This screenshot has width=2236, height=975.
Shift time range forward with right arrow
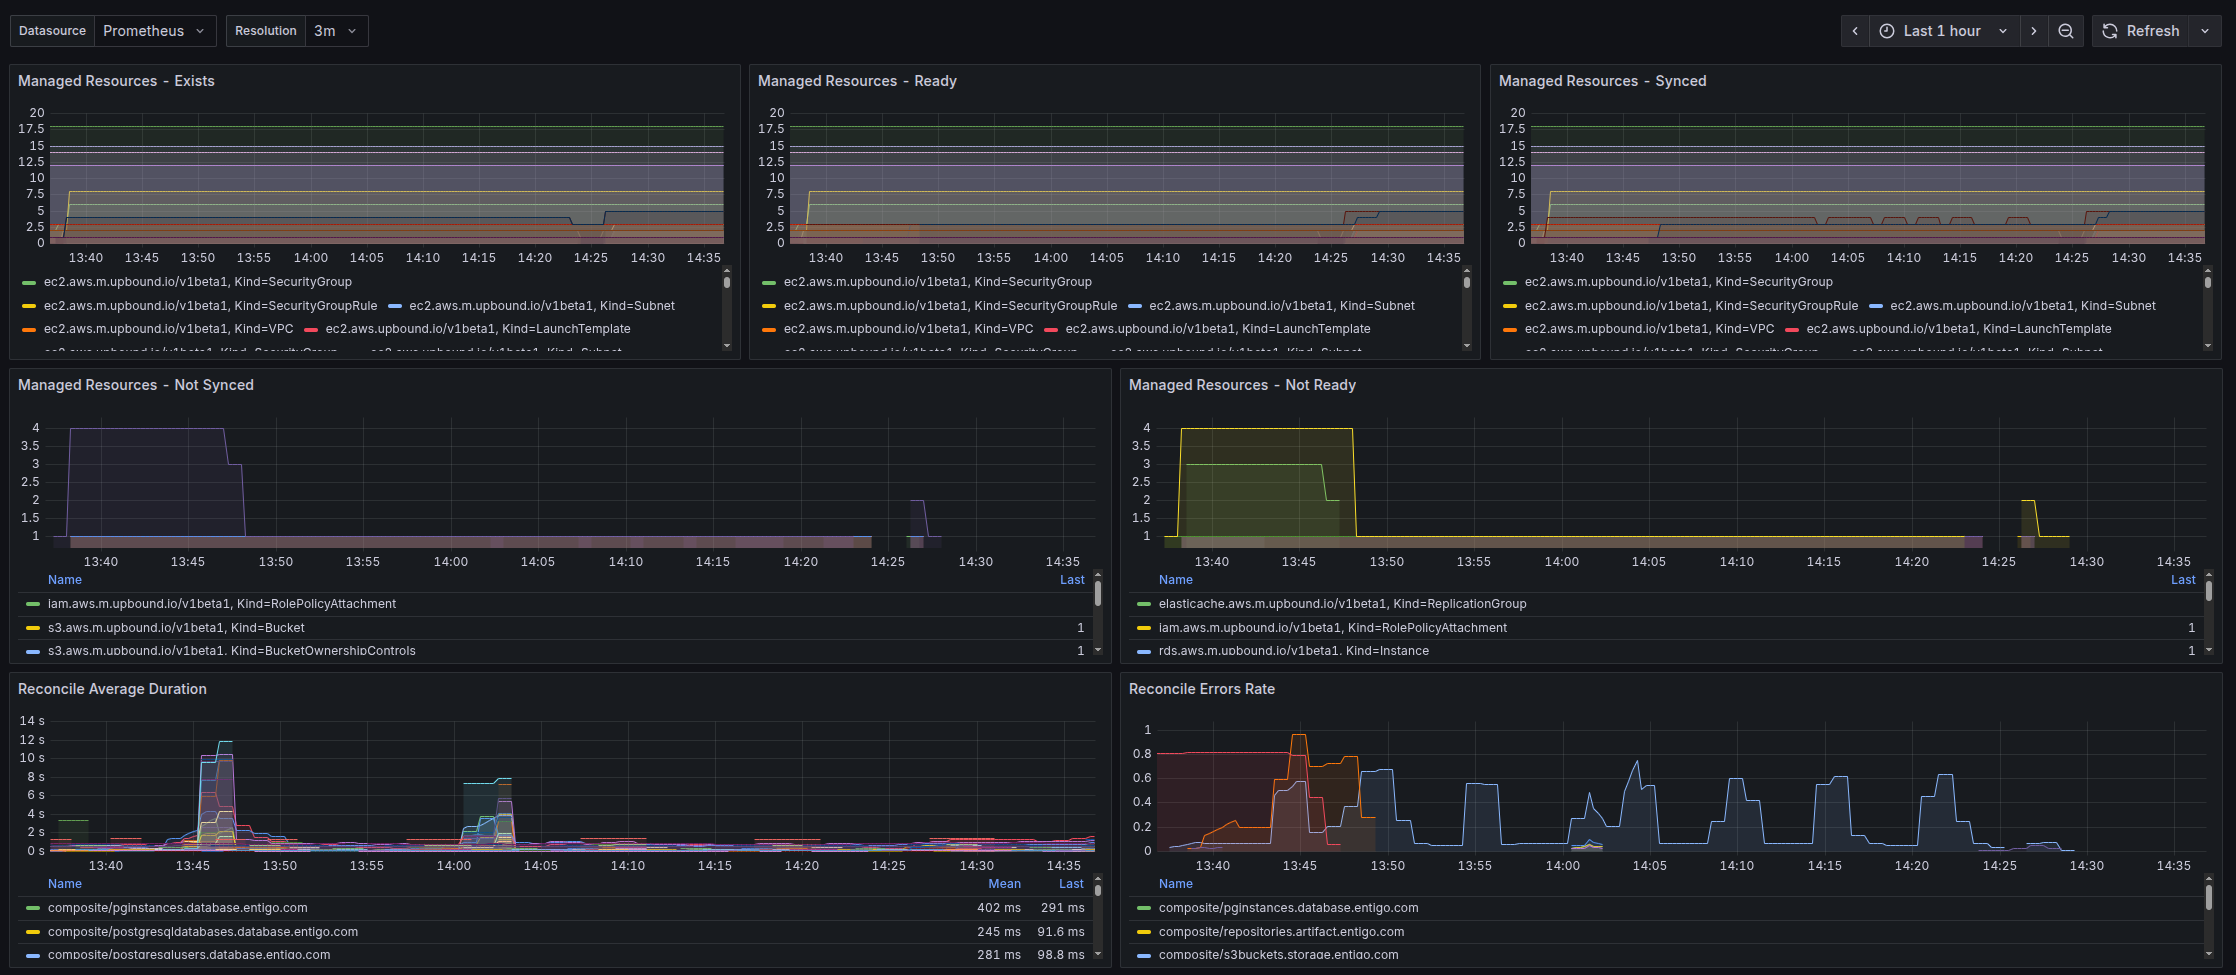click(x=2034, y=31)
